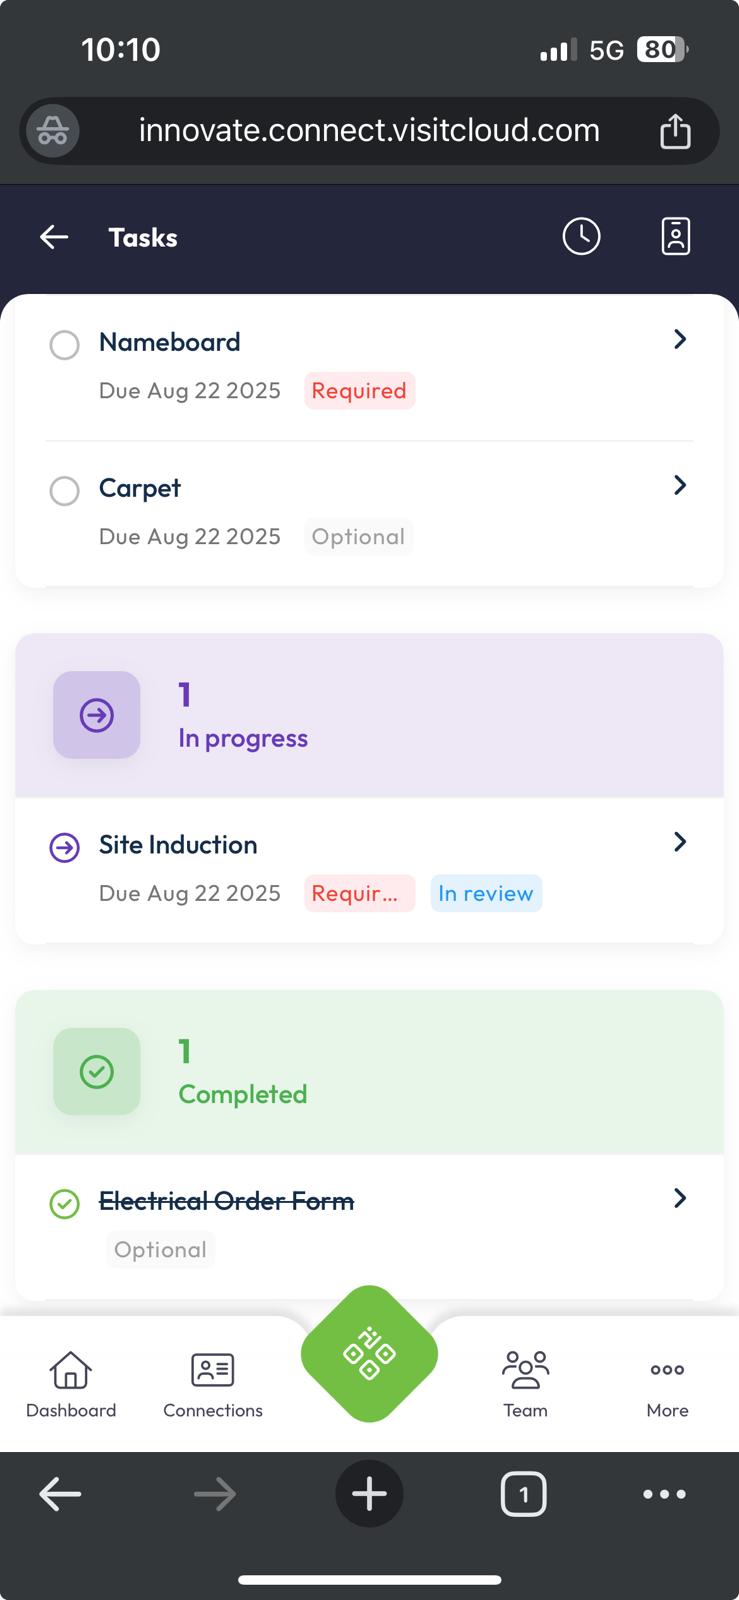The image size is (739, 1600).
Task: Navigate back using the Tasks screen arrow
Action: 53,236
